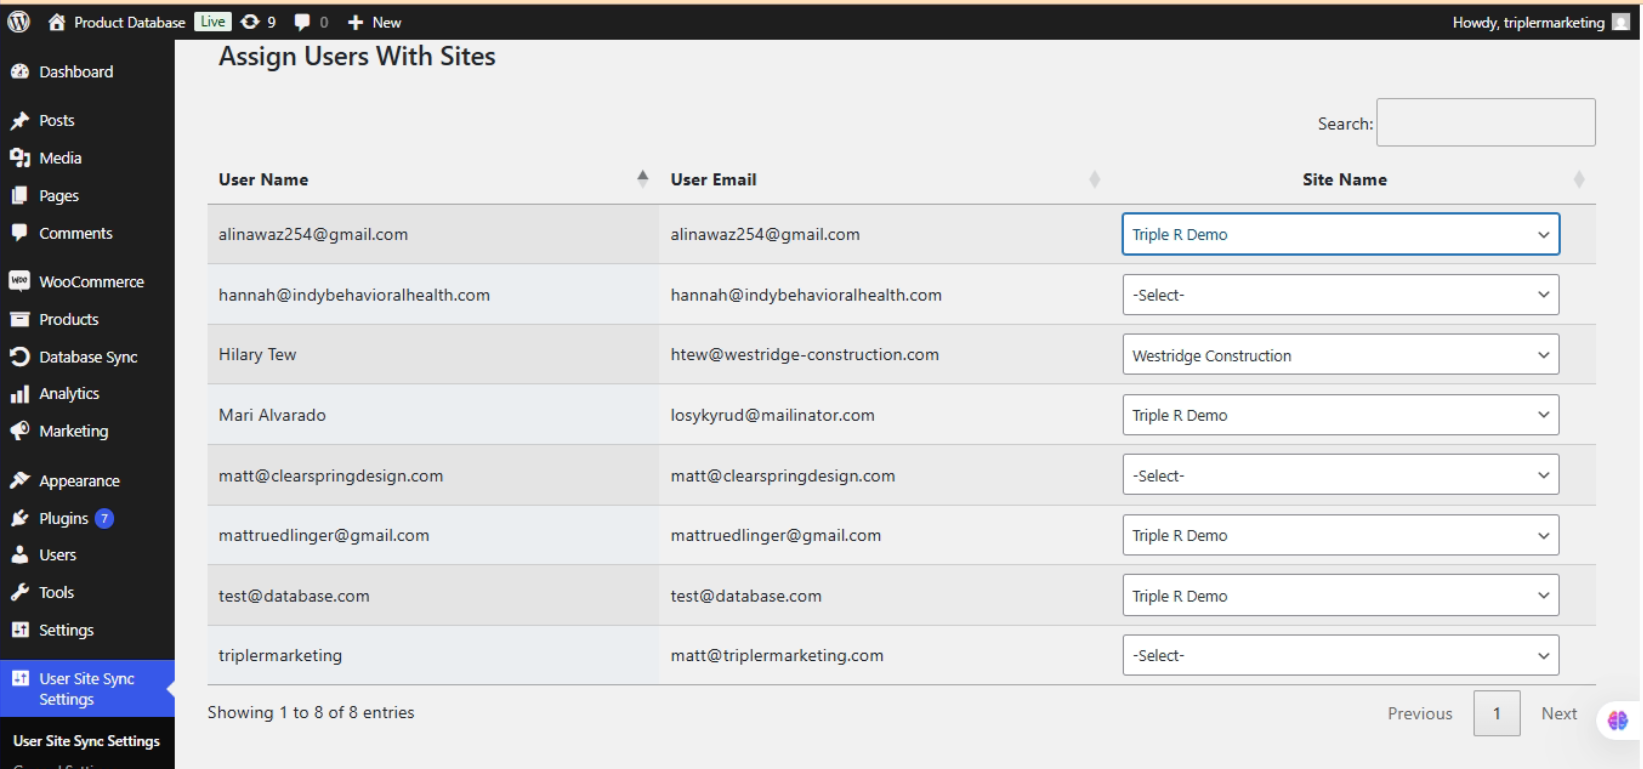
Task: Click into the Search input field
Action: pyautogui.click(x=1485, y=123)
